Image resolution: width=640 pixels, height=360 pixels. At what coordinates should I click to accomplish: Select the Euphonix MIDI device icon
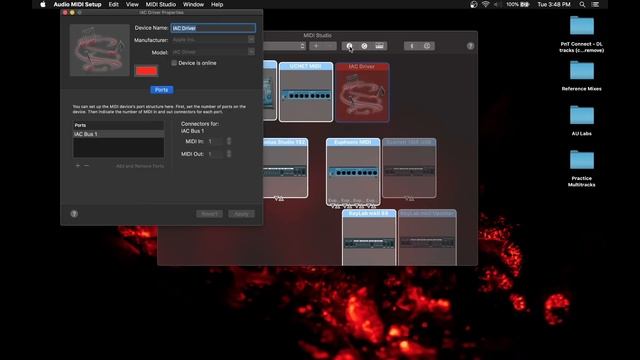353,171
